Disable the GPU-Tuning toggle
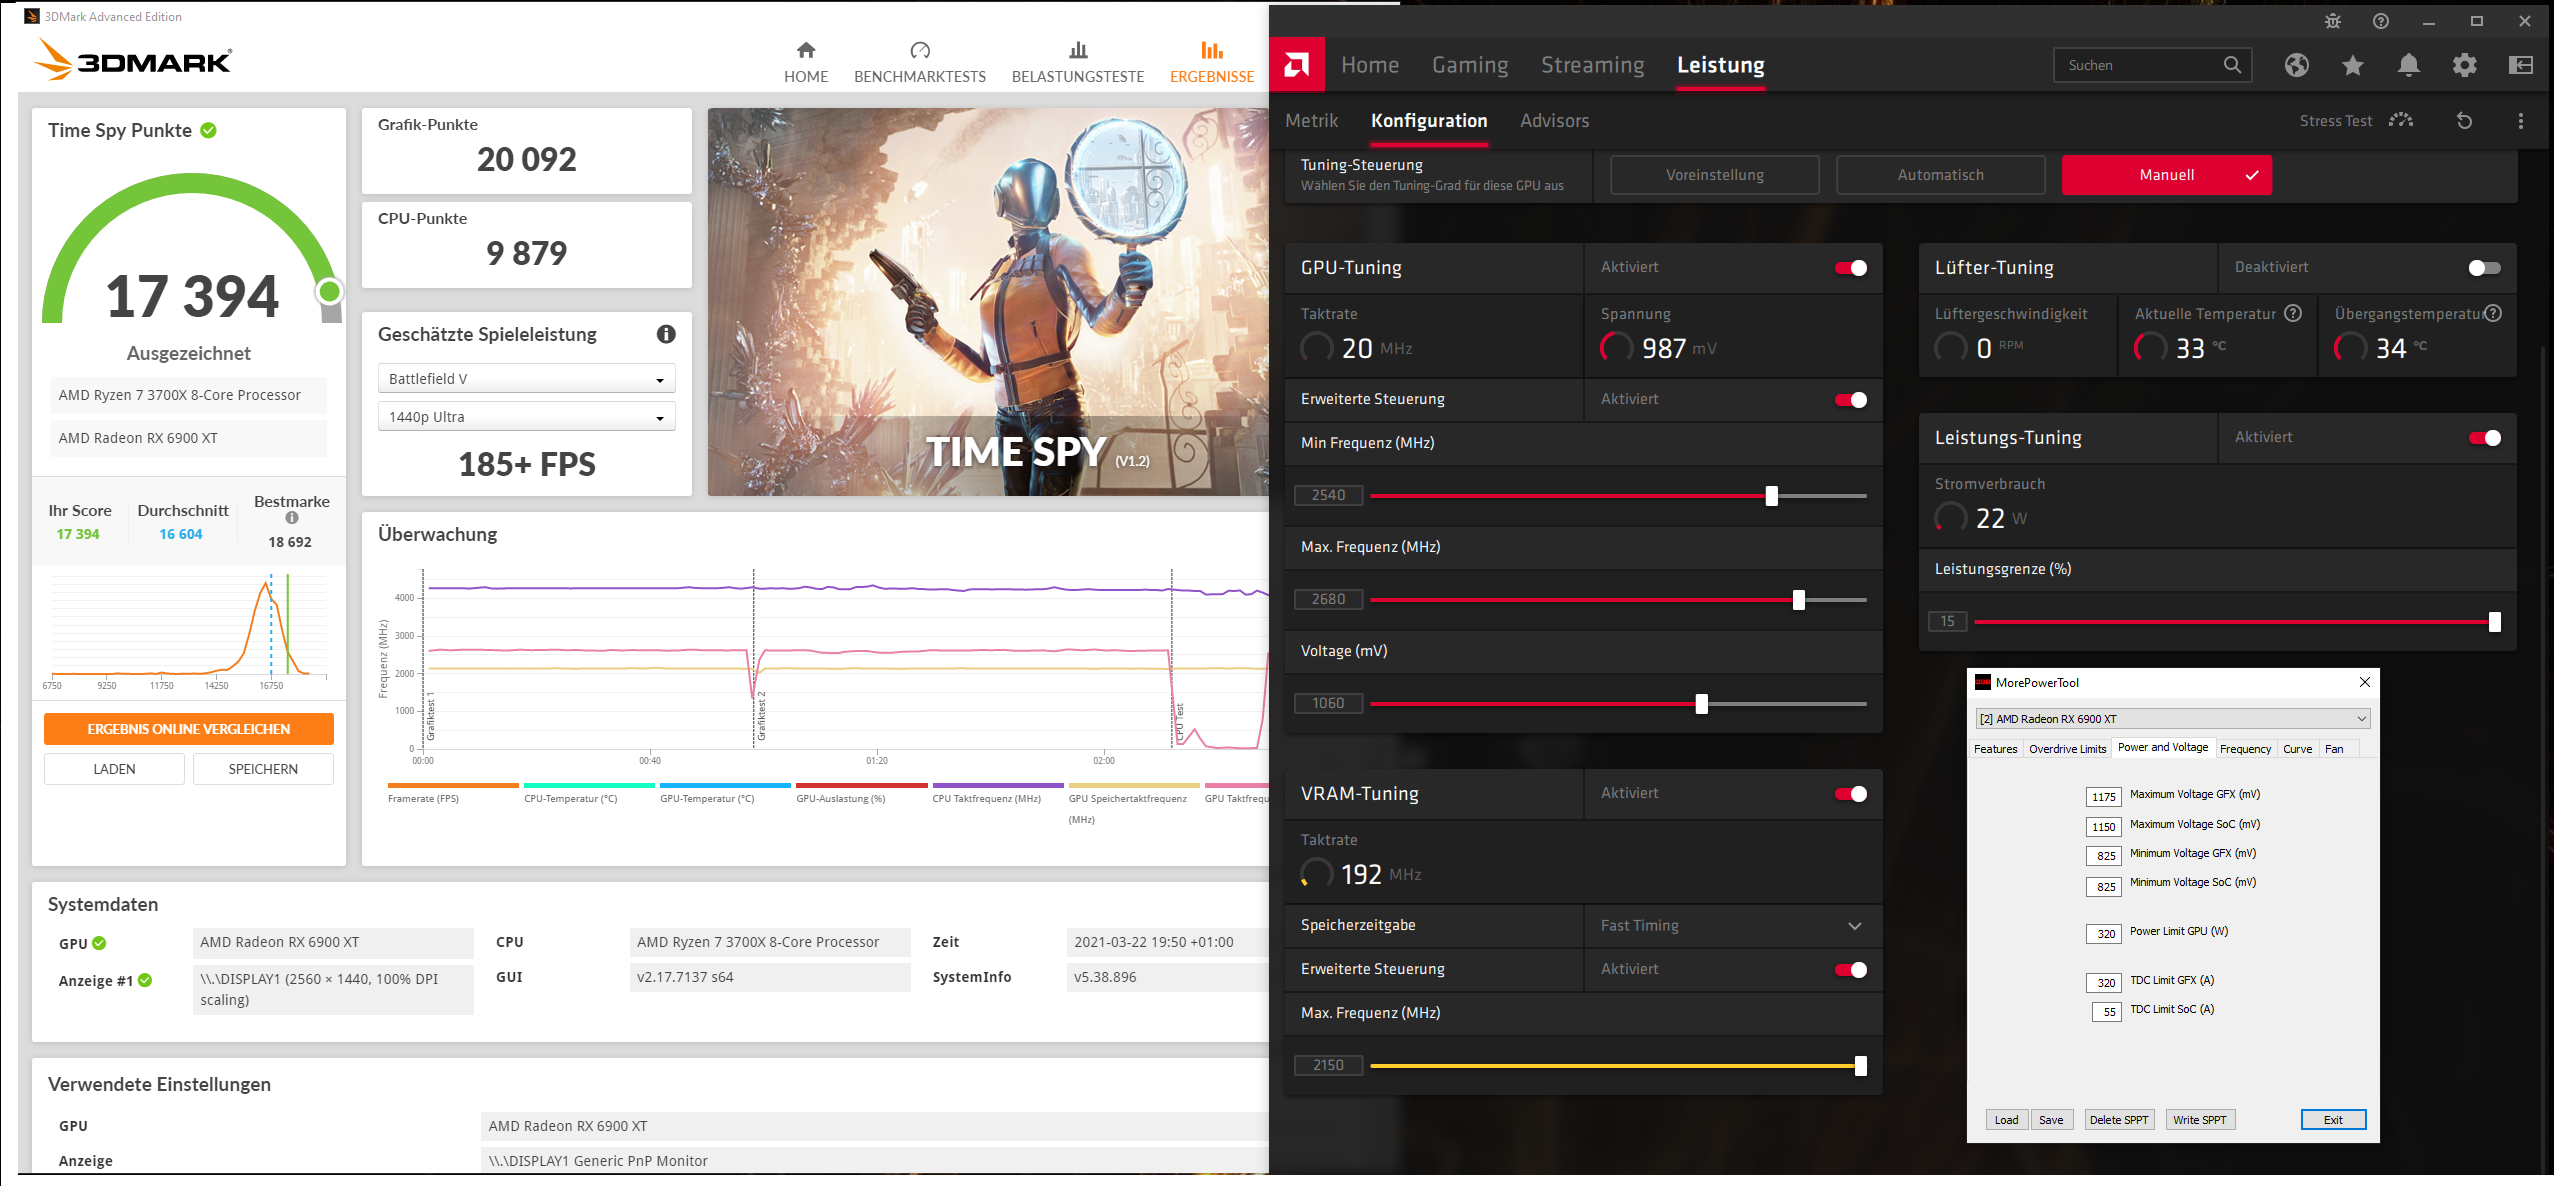Viewport: 2554px width, 1186px height. 1850,268
